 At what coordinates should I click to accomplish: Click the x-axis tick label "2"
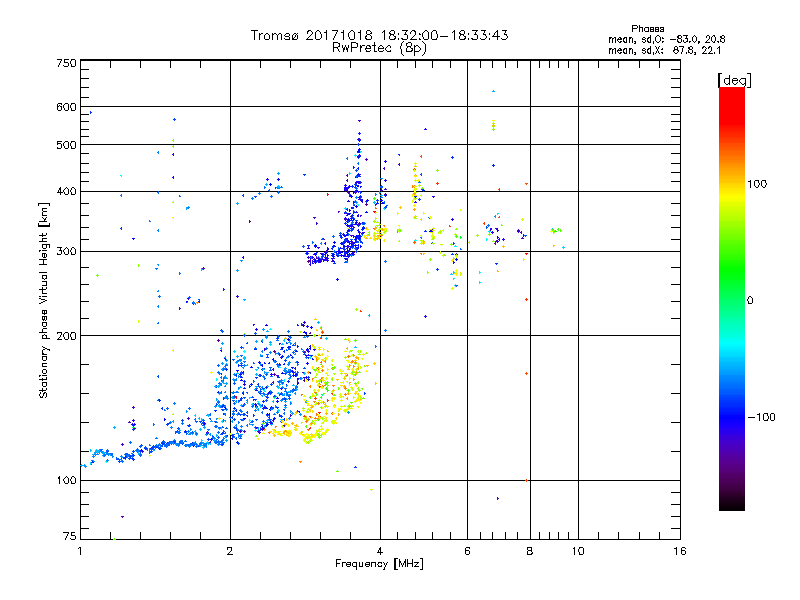[x=230, y=551]
